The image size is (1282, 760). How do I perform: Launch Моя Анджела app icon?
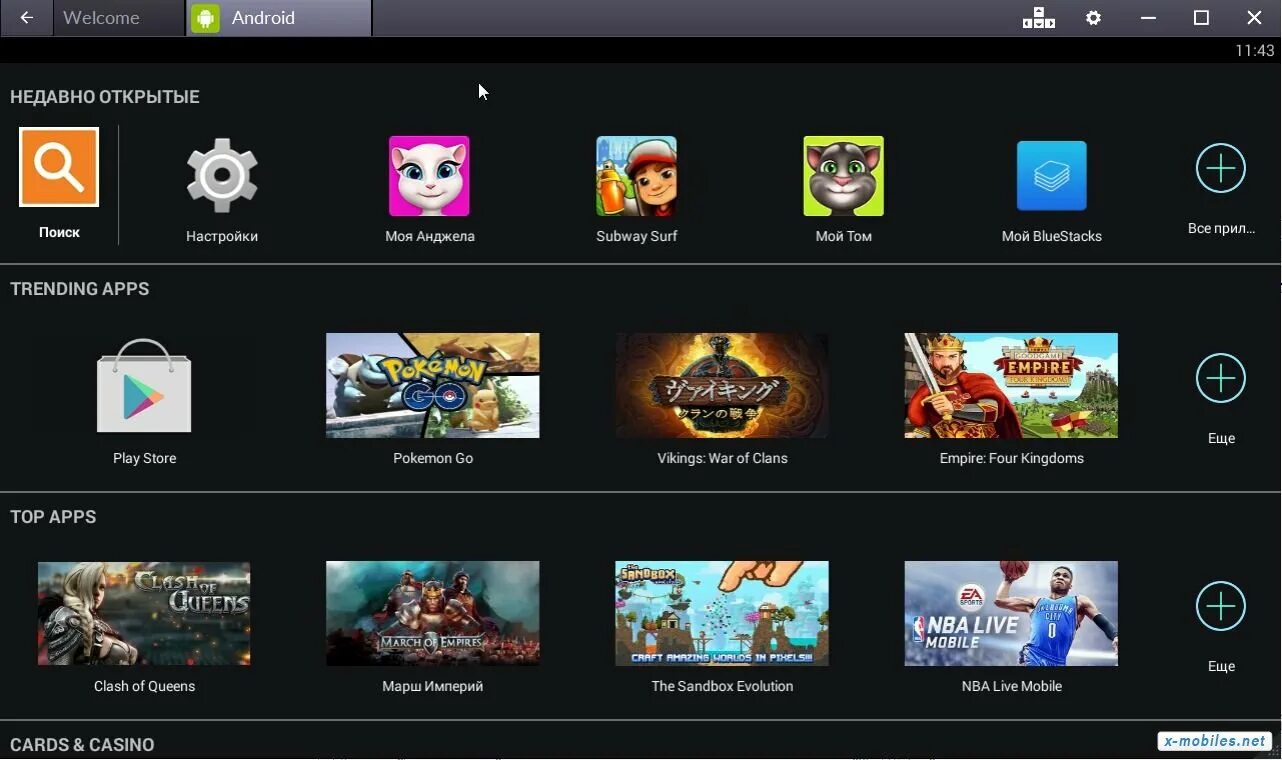click(x=429, y=176)
